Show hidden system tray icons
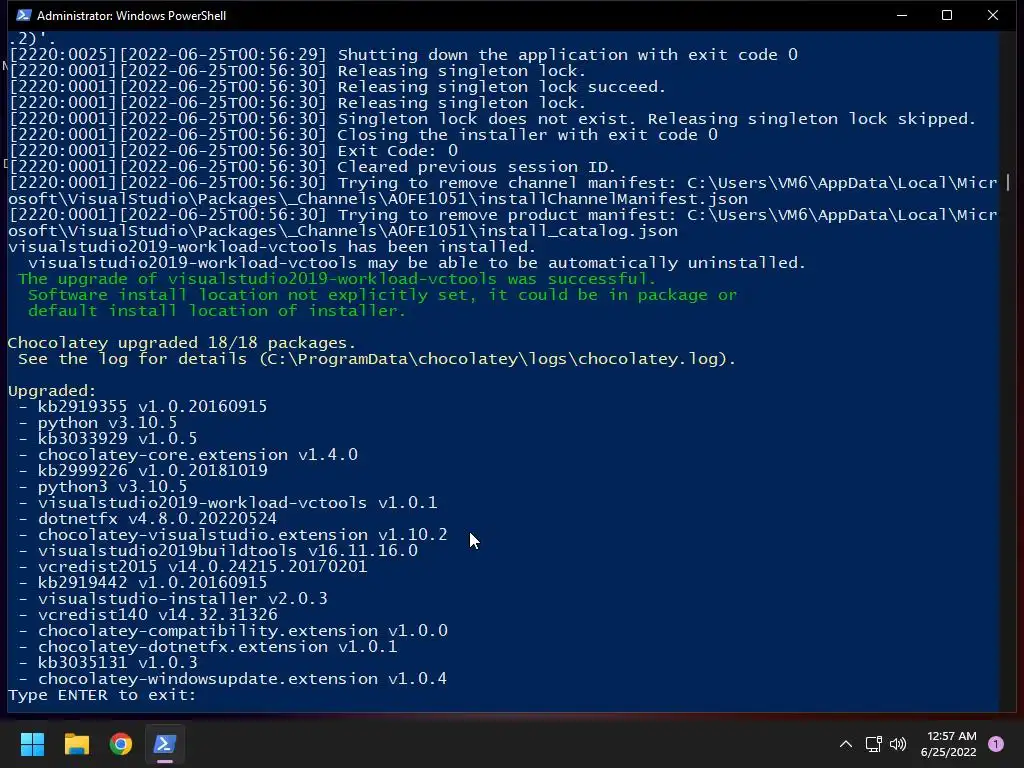This screenshot has height=768, width=1024. coord(846,744)
